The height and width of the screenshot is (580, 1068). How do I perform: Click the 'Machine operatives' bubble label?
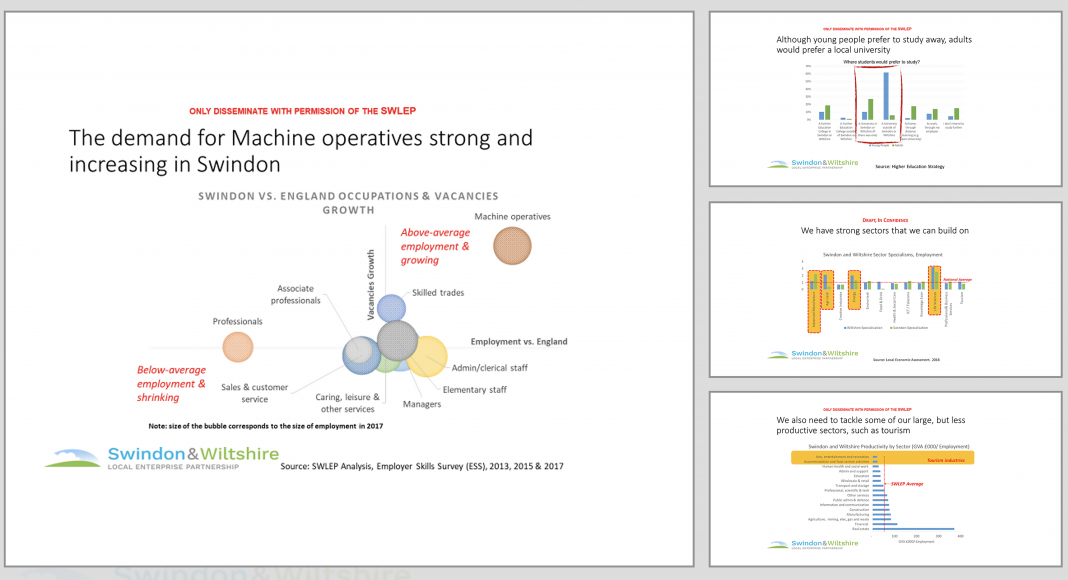point(512,216)
